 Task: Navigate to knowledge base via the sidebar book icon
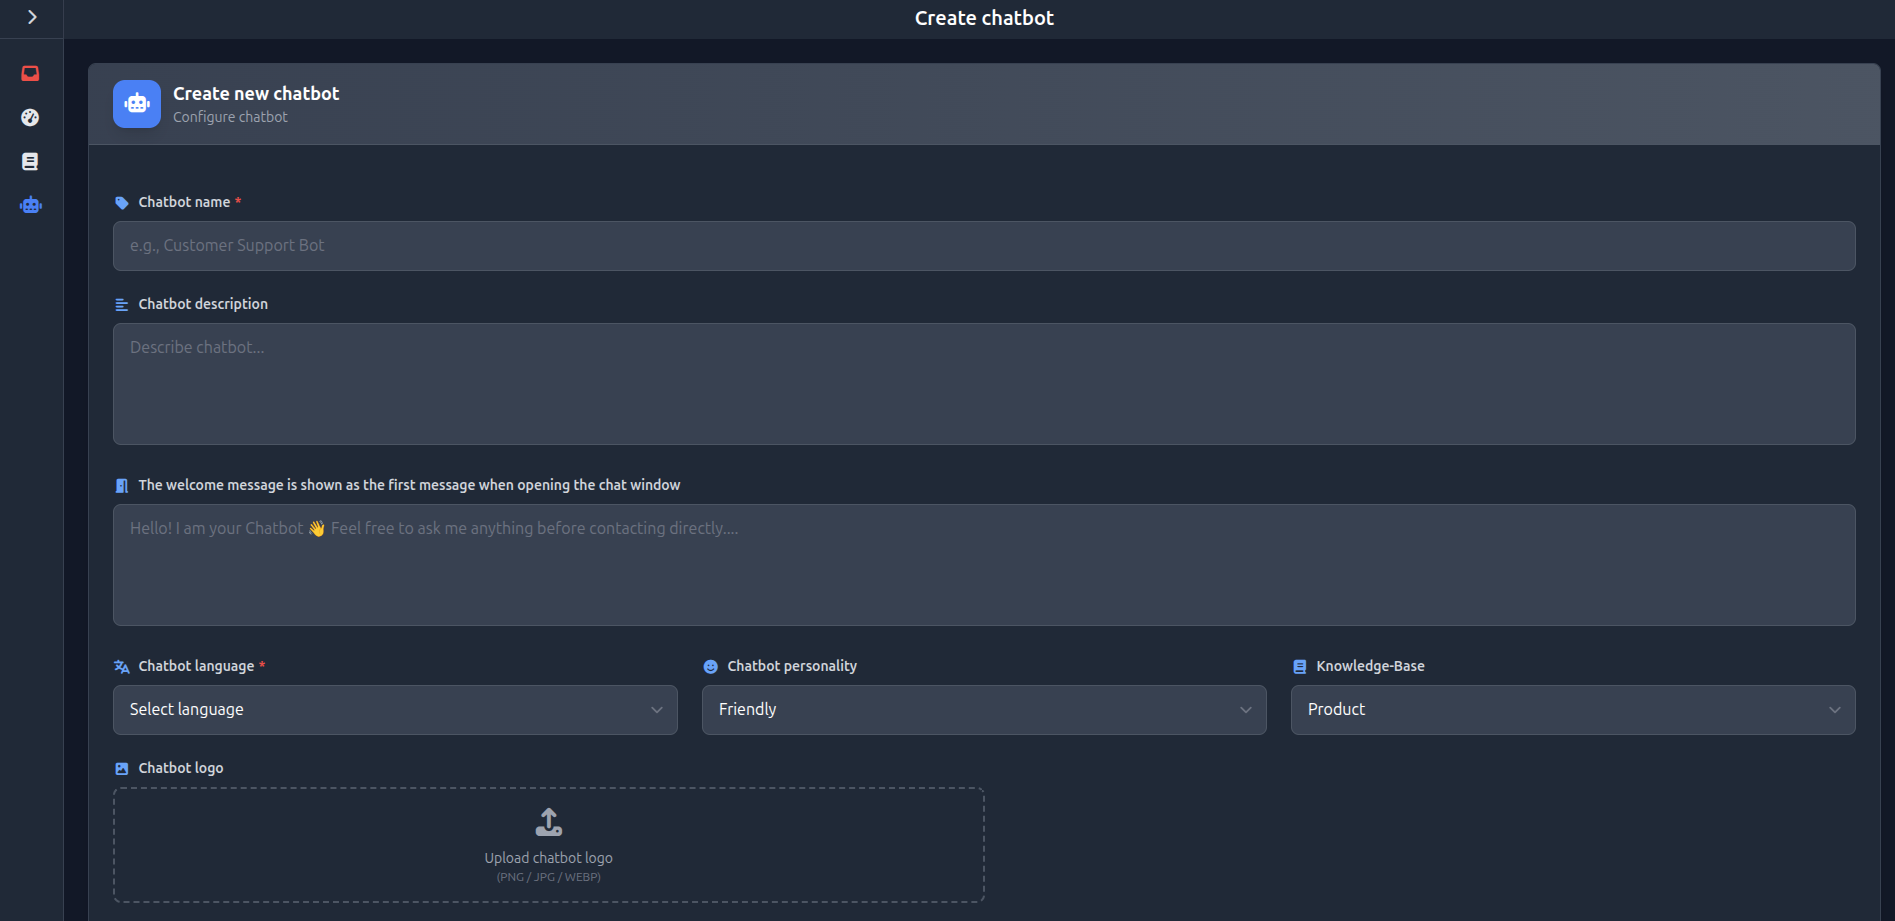pyautogui.click(x=30, y=161)
